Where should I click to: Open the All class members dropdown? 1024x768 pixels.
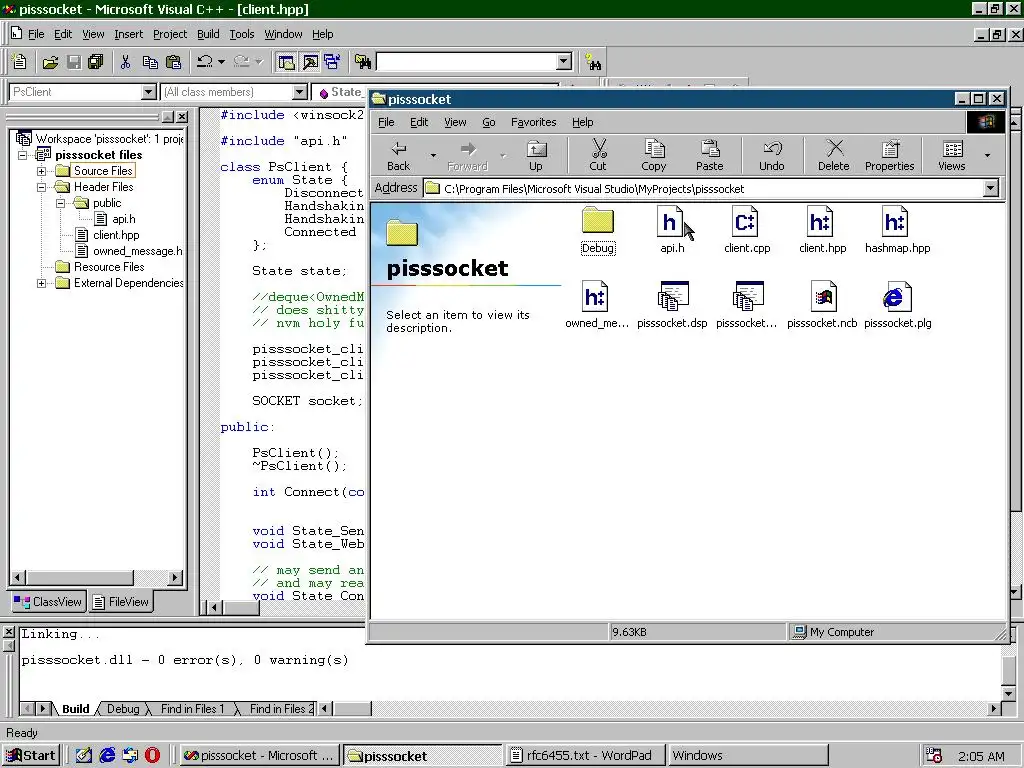click(x=299, y=92)
